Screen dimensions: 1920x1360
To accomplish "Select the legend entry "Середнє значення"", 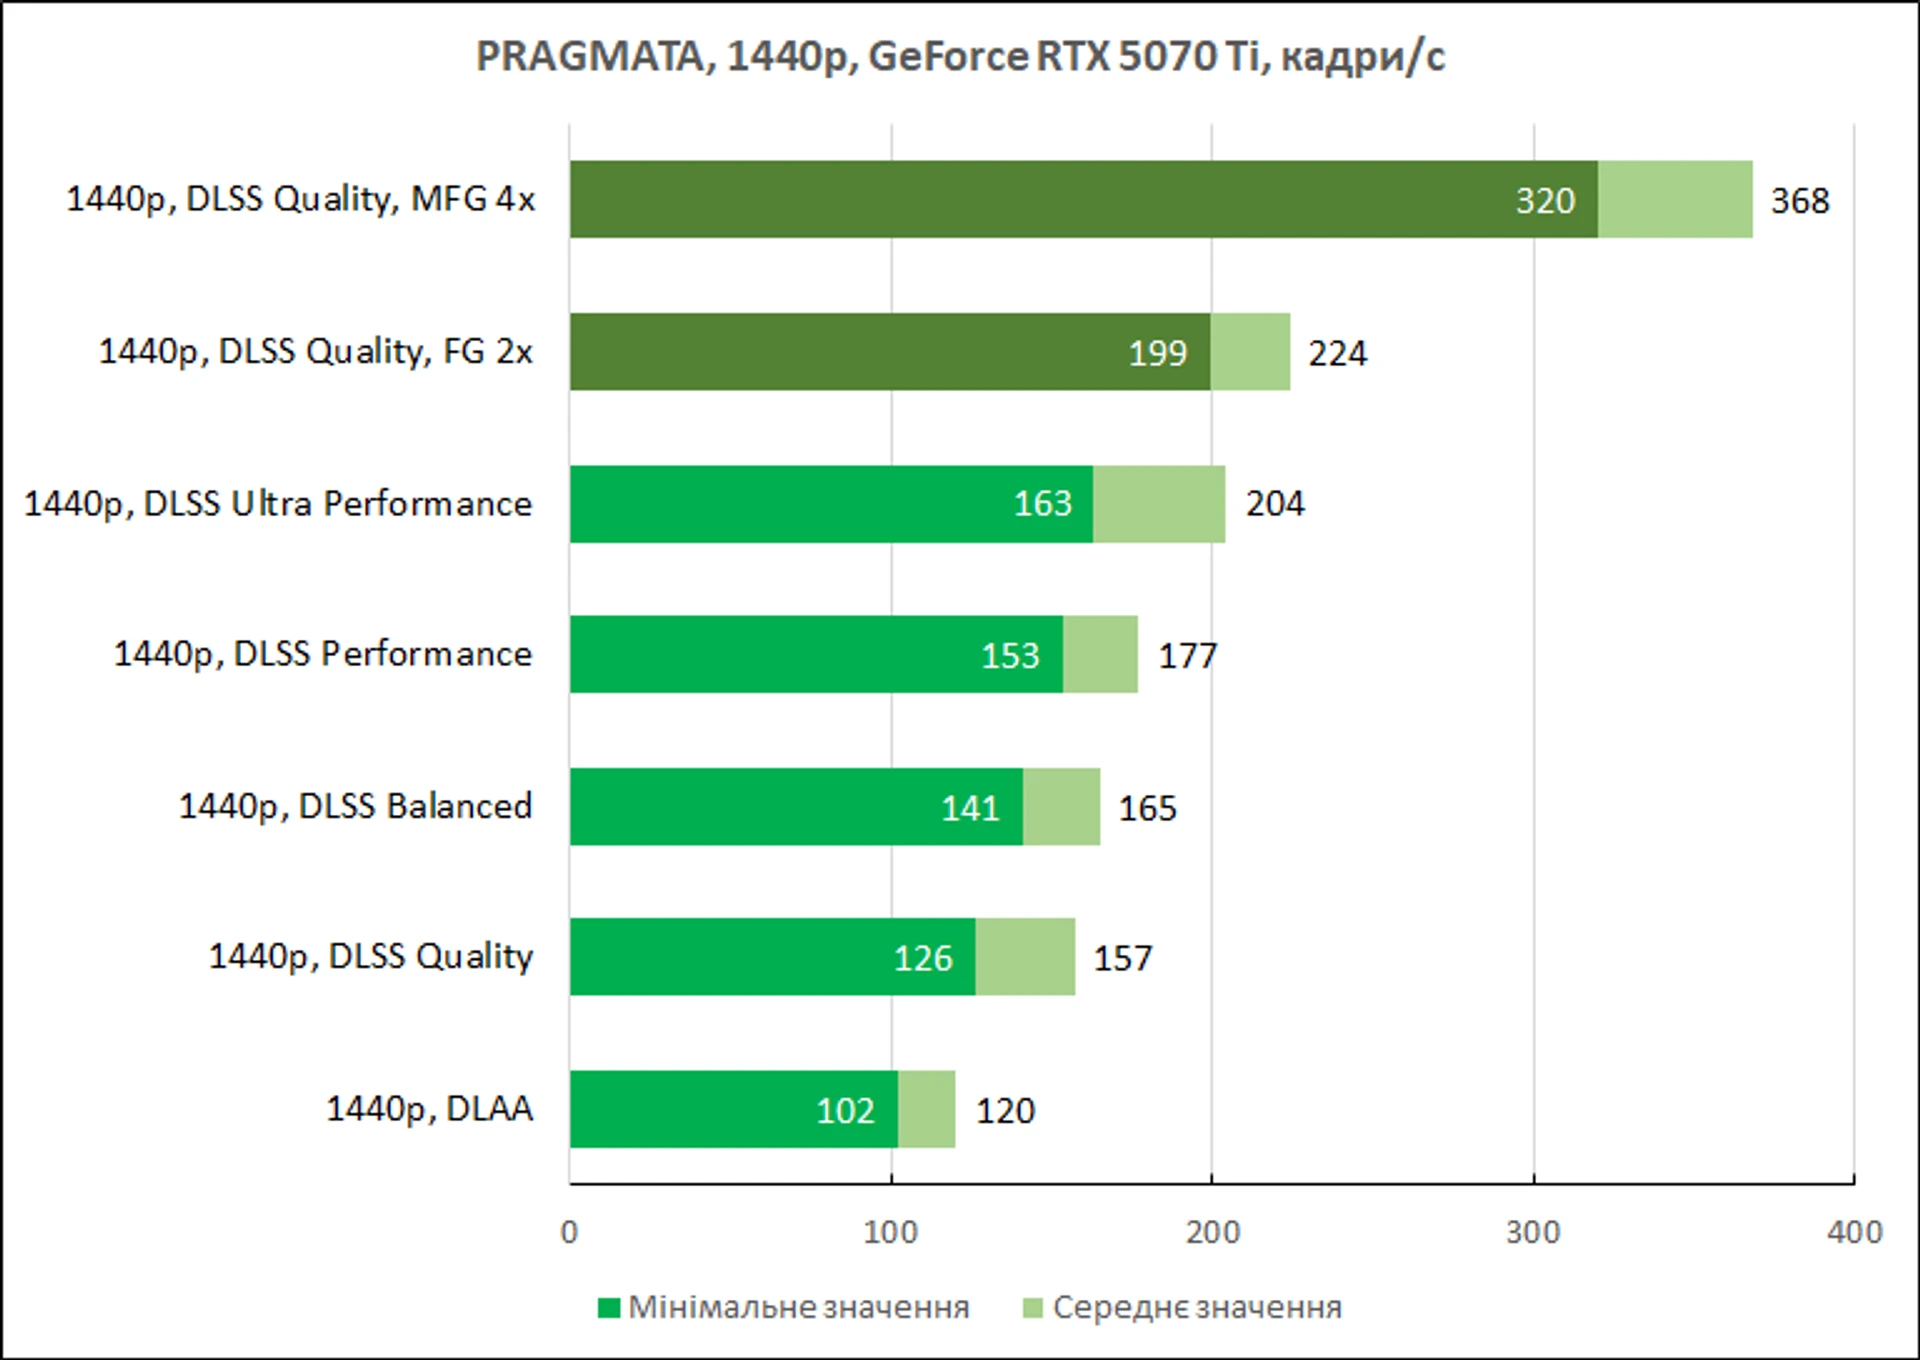I will point(1197,1308).
